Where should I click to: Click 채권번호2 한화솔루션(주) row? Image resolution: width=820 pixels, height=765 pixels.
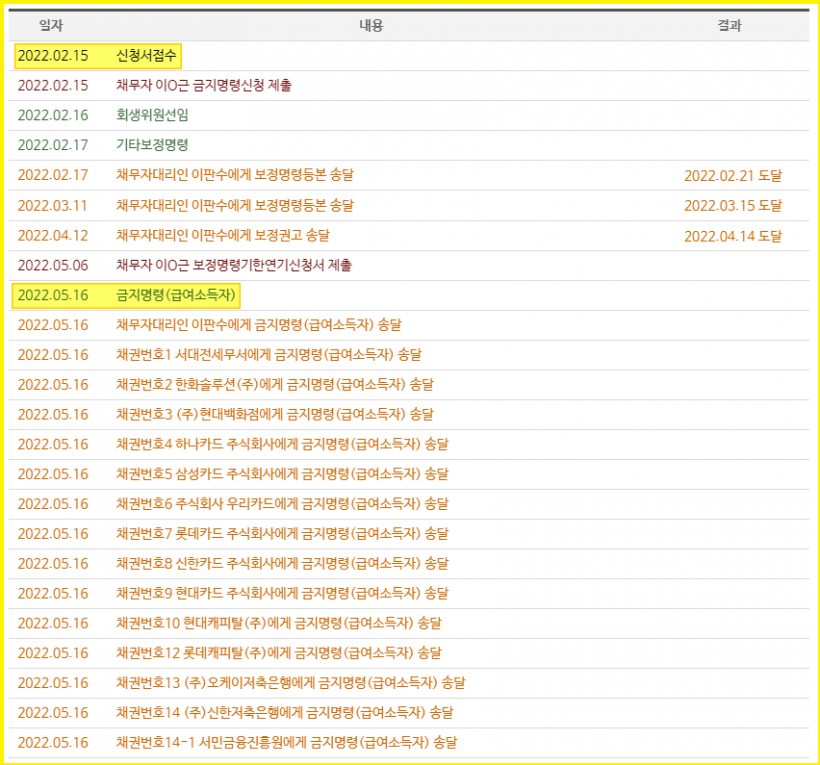409,384
